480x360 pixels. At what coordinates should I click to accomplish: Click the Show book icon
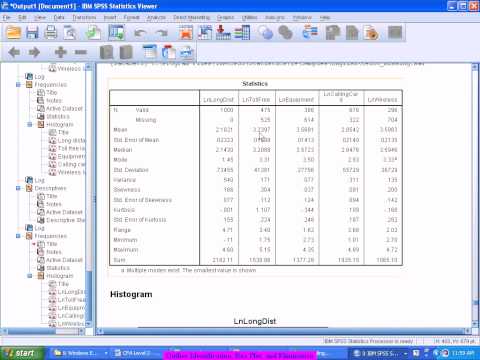[x=107, y=52]
